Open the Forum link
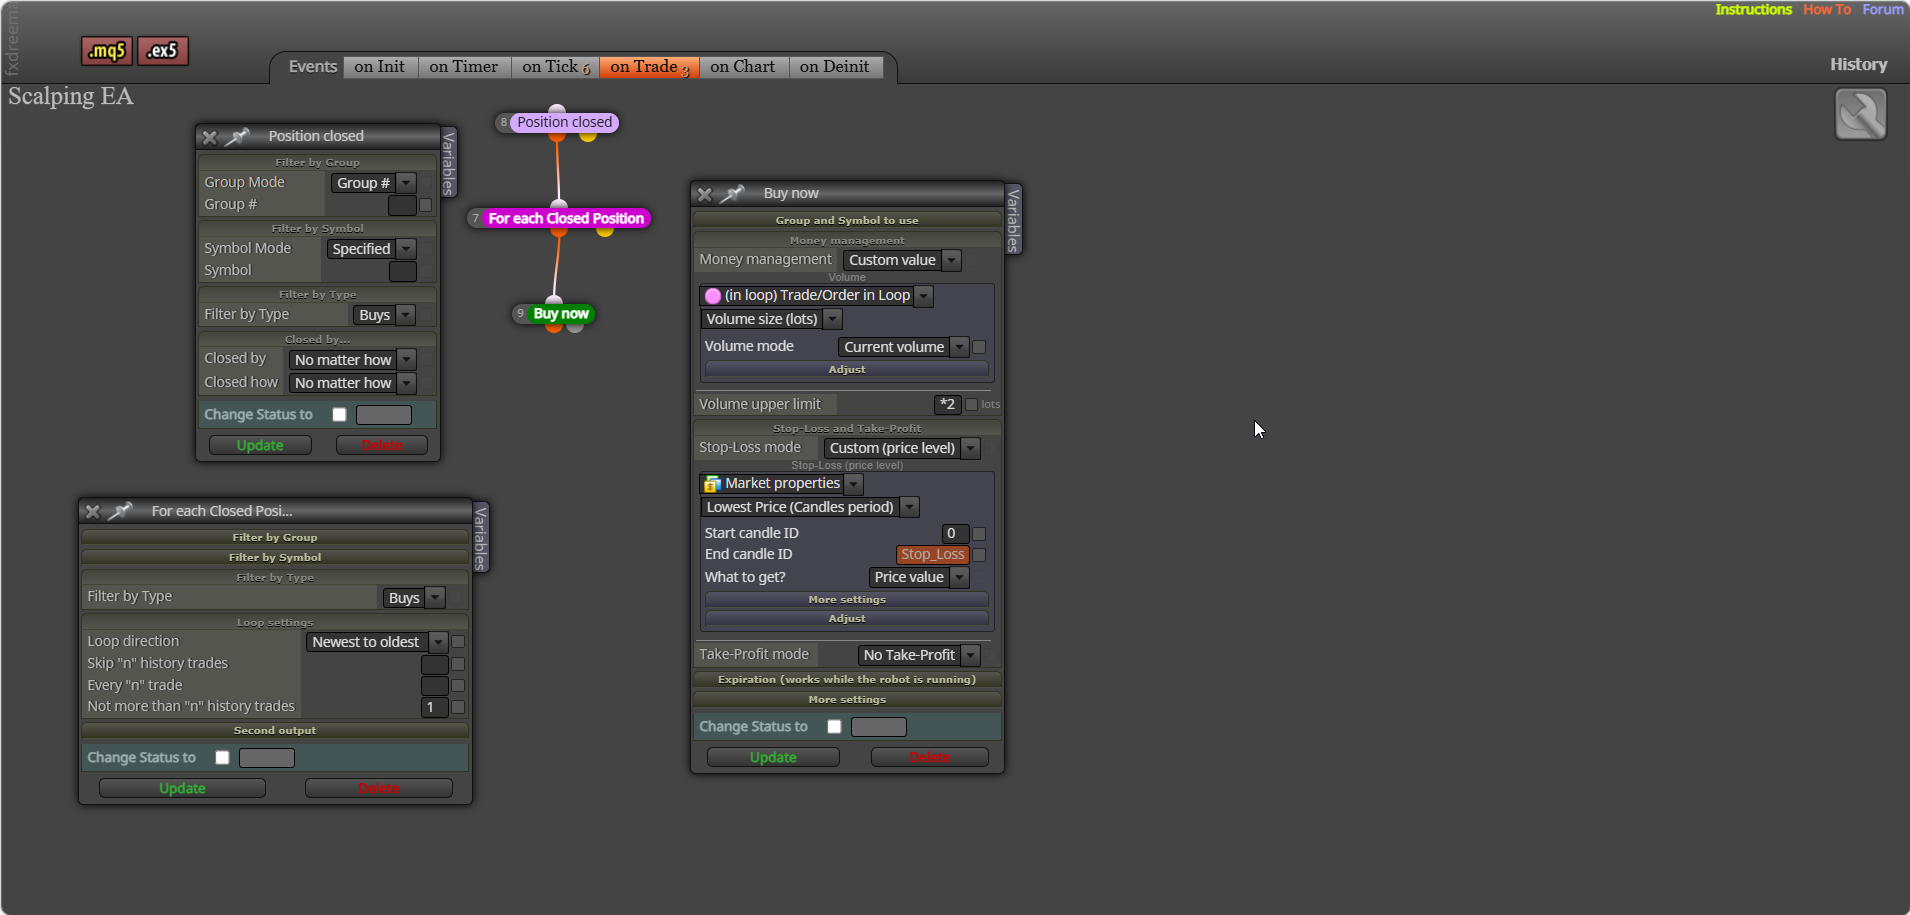This screenshot has height=915, width=1910. pyautogui.click(x=1883, y=9)
